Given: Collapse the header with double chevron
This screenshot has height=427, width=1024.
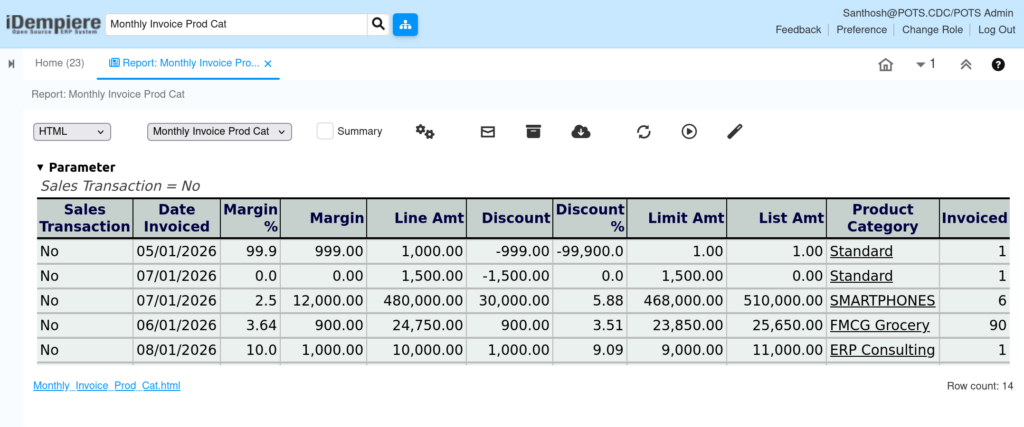Looking at the screenshot, I should click(966, 65).
